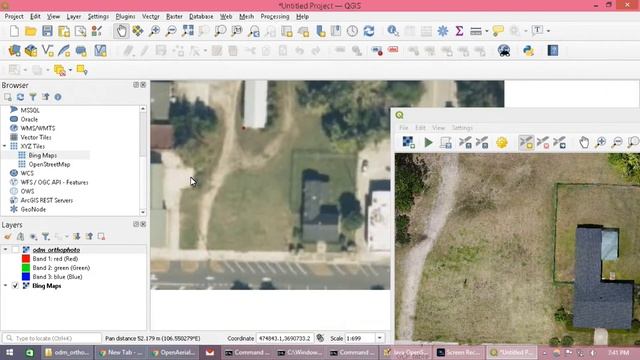Viewport: 640px width, 360px height.
Task: Open the Processing menu
Action: (x=275, y=17)
